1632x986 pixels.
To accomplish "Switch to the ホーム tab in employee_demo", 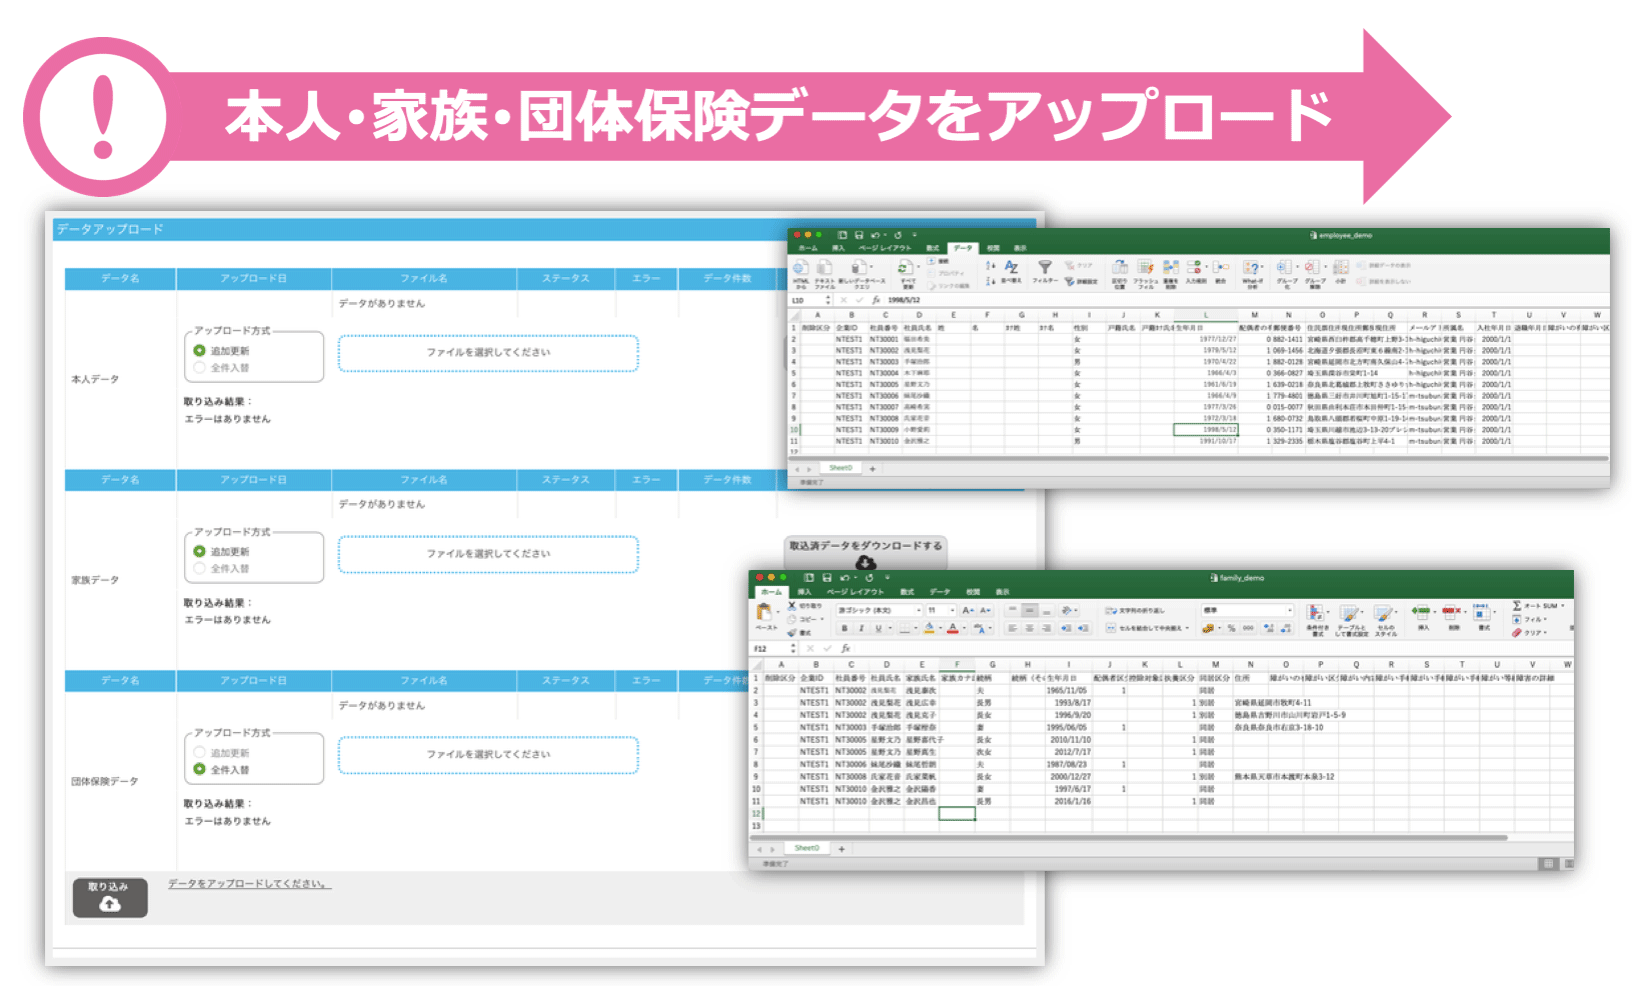I will [x=808, y=248].
